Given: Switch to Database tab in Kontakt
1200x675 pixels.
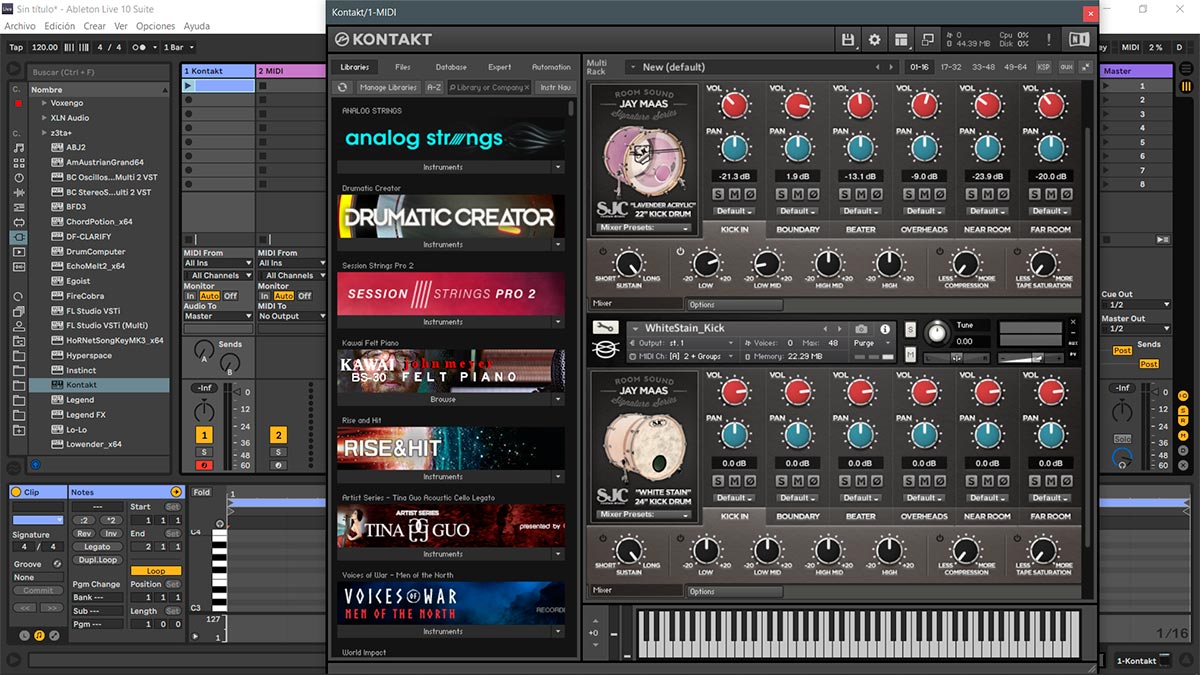Looking at the screenshot, I should point(451,67).
